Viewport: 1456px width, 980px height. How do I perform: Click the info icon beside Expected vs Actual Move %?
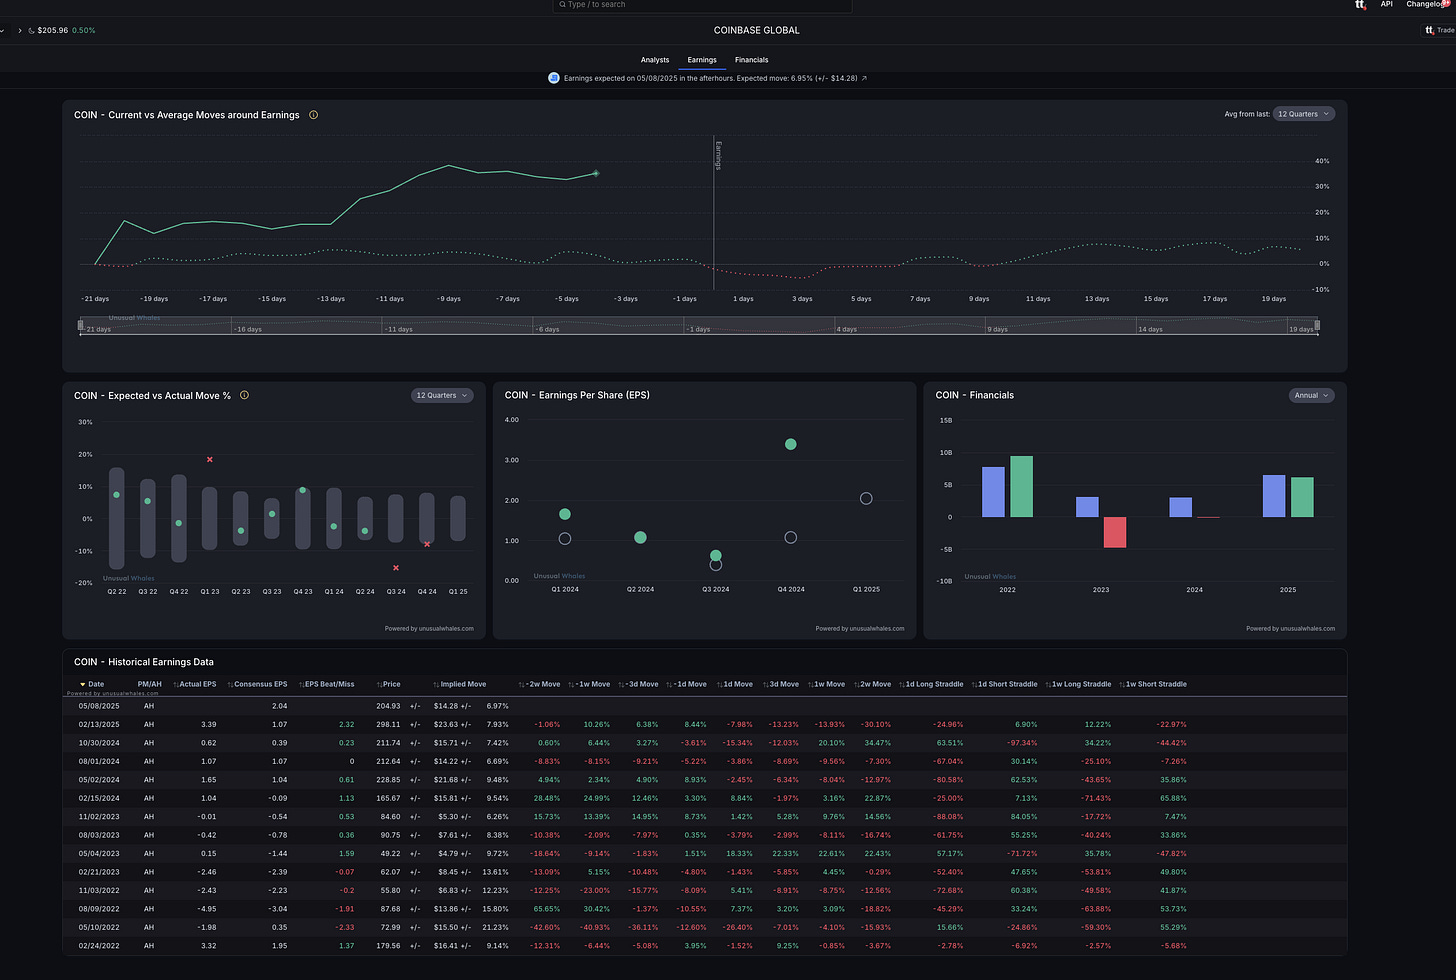pyautogui.click(x=244, y=395)
